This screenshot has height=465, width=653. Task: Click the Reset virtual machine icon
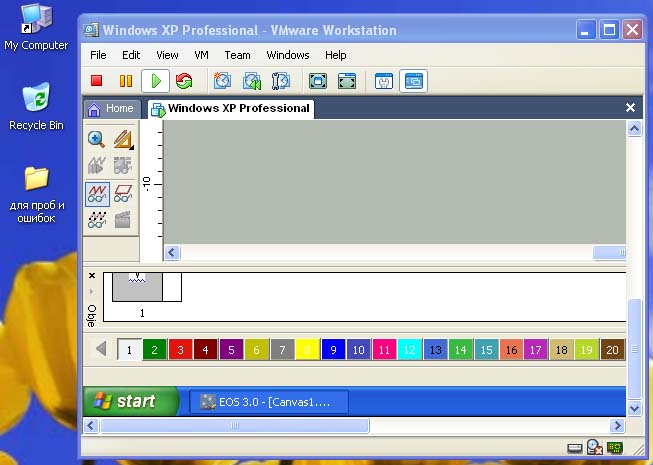pos(184,81)
